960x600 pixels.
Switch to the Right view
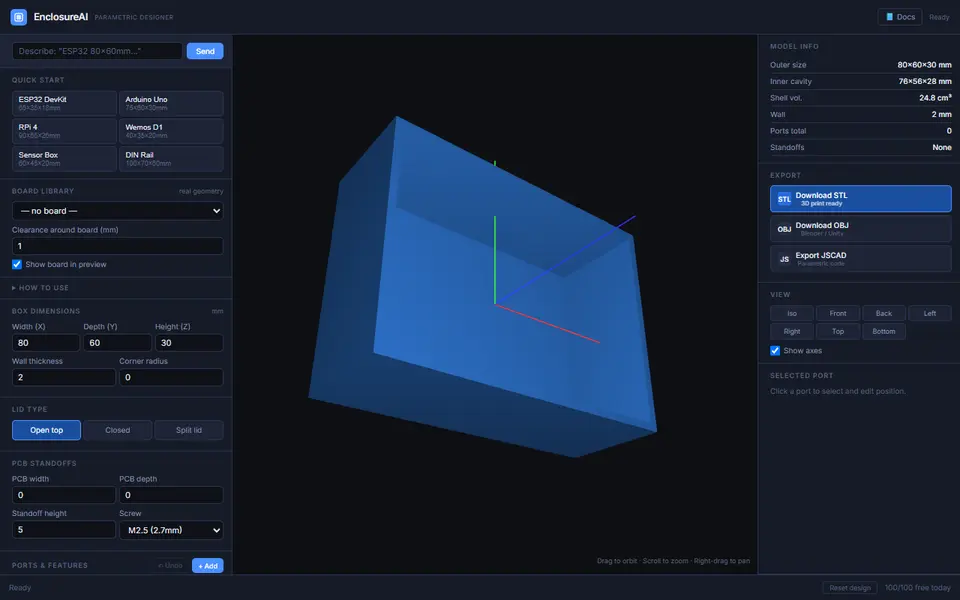click(x=792, y=331)
